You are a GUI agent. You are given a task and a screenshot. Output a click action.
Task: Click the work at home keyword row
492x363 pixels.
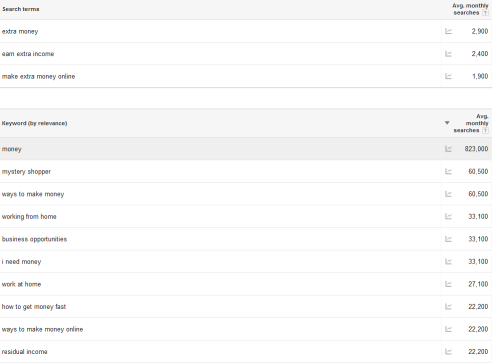(x=246, y=284)
